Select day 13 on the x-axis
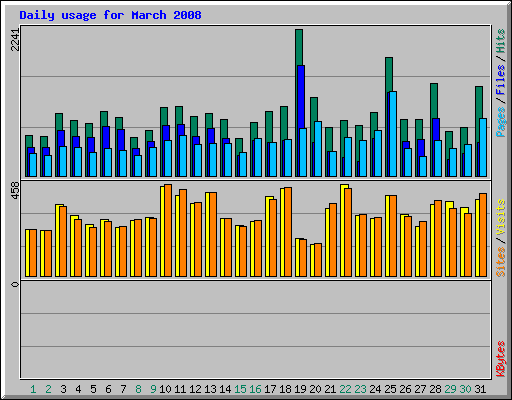 pos(210,389)
